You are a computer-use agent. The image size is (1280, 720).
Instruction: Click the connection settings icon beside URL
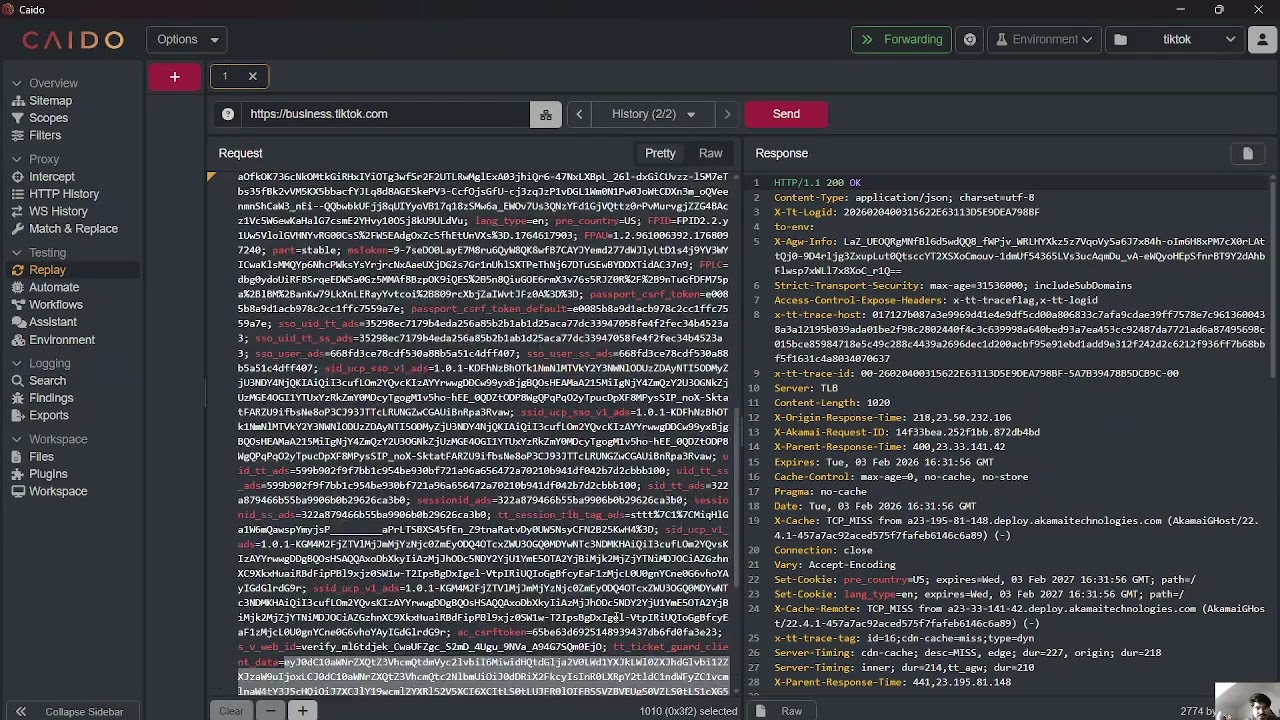point(545,114)
